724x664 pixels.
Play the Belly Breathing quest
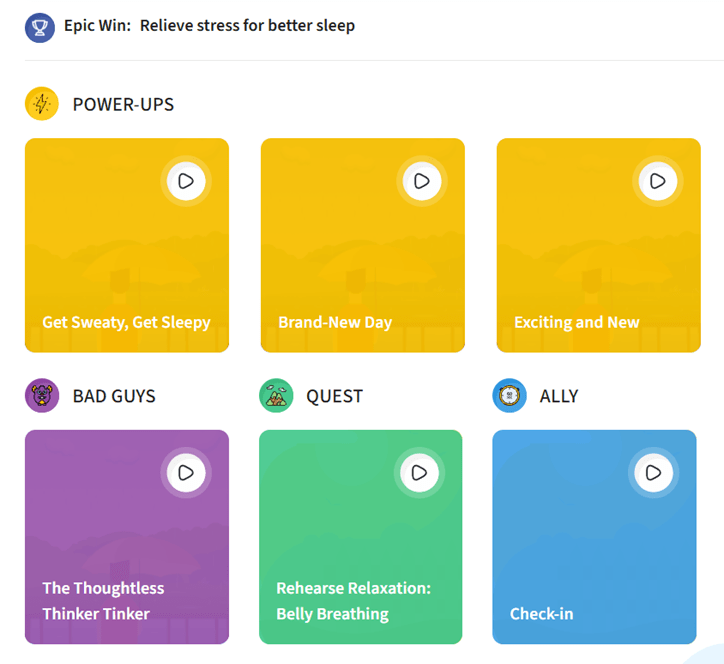[x=420, y=473]
